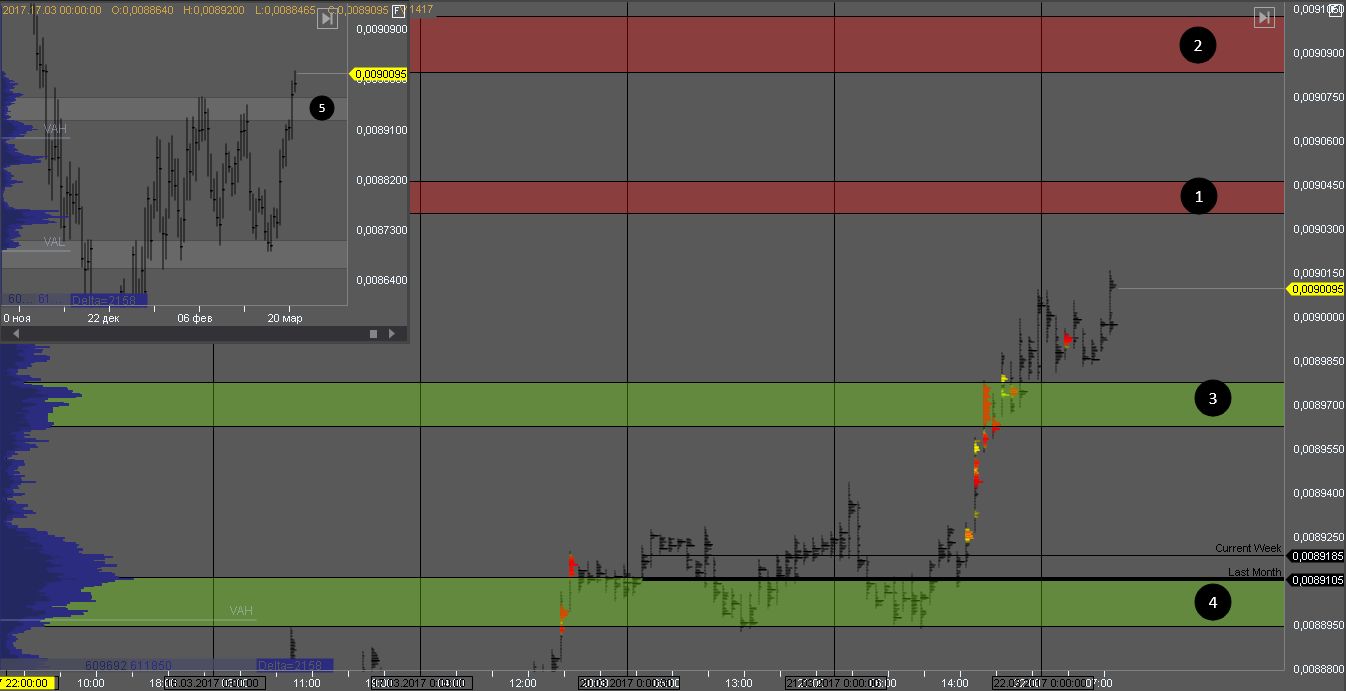Viewport: 1346px width, 691px height.
Task: Select black circle marker number 4
Action: coord(1212,602)
